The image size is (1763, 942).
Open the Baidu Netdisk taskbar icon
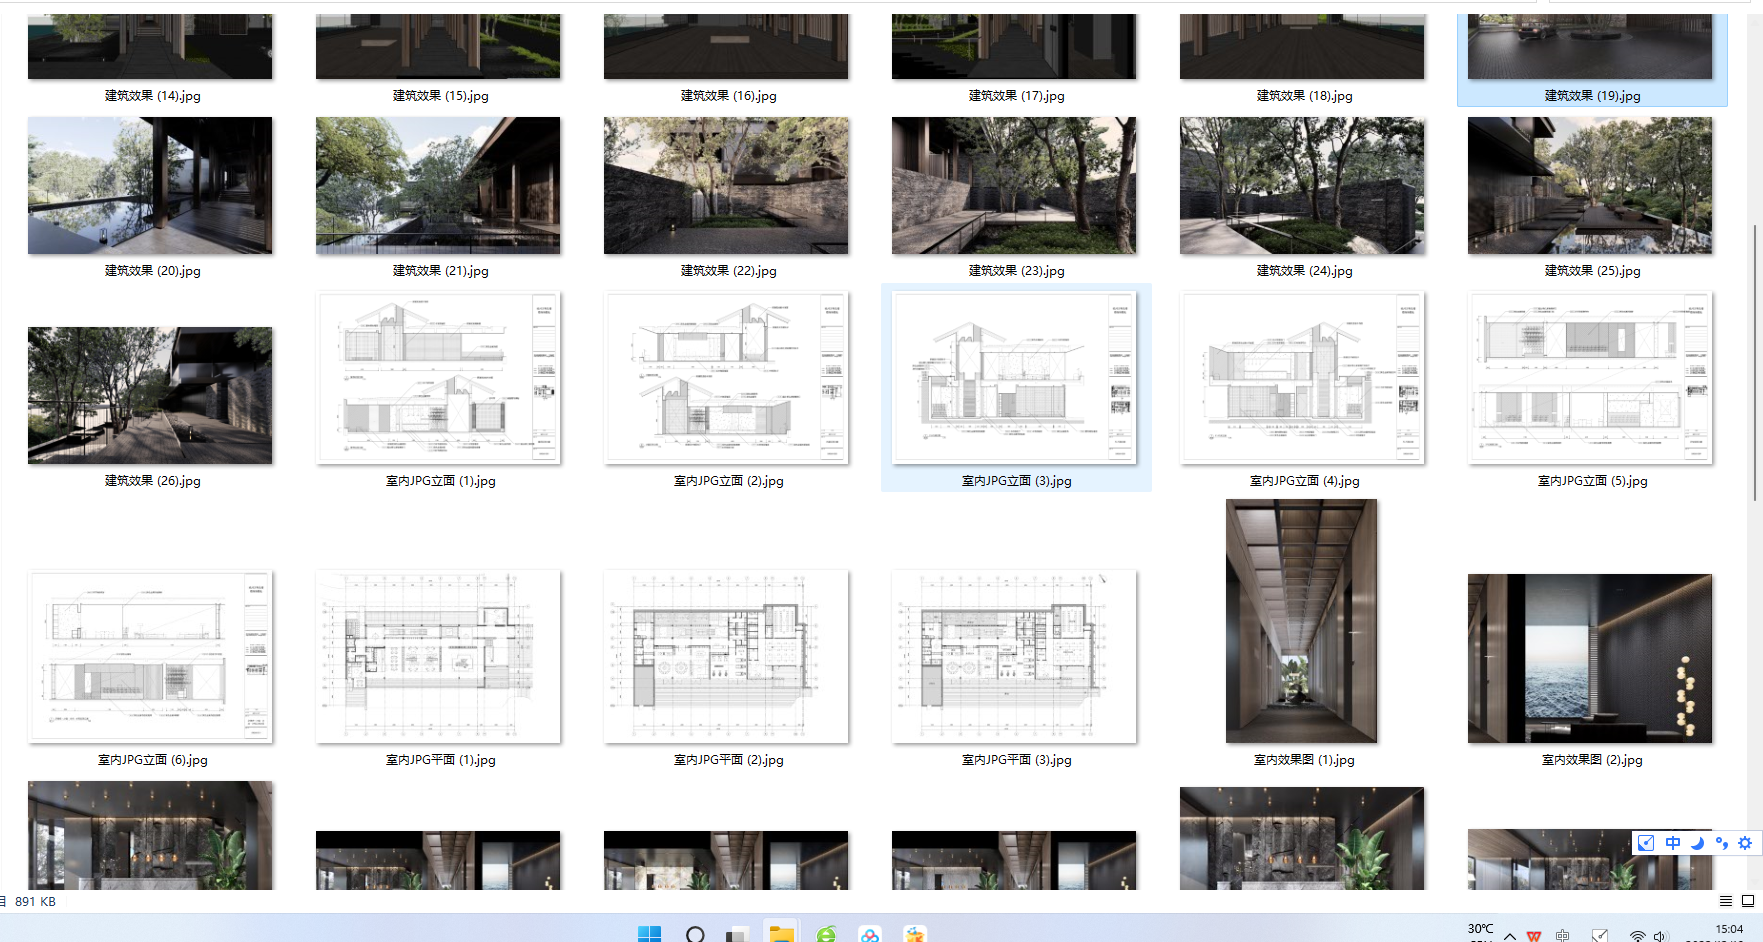coord(870,934)
